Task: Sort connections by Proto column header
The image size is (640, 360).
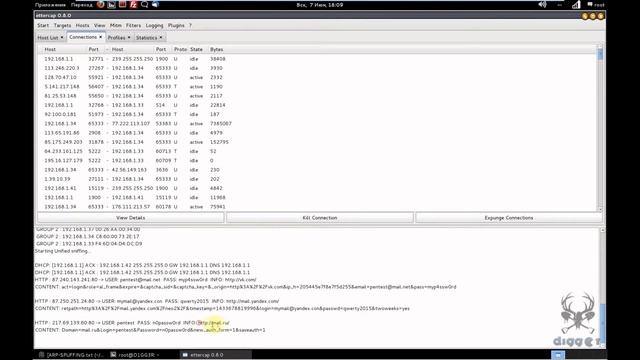Action: click(180, 49)
